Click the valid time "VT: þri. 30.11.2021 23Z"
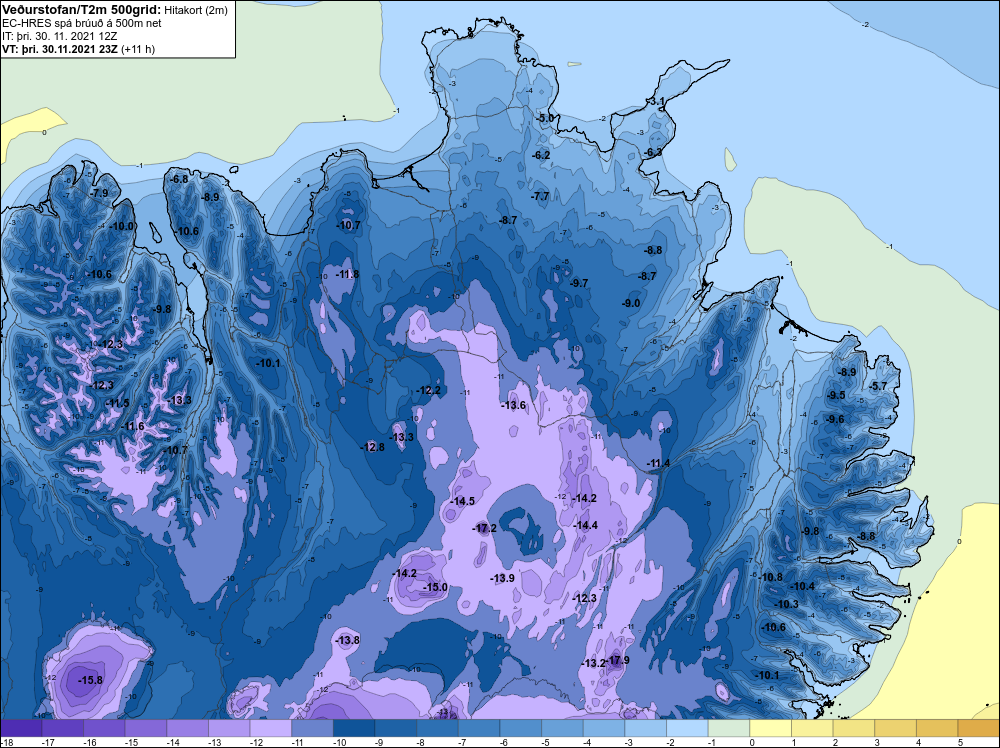Viewport: 1000px width, 748px height. pyautogui.click(x=60, y=49)
